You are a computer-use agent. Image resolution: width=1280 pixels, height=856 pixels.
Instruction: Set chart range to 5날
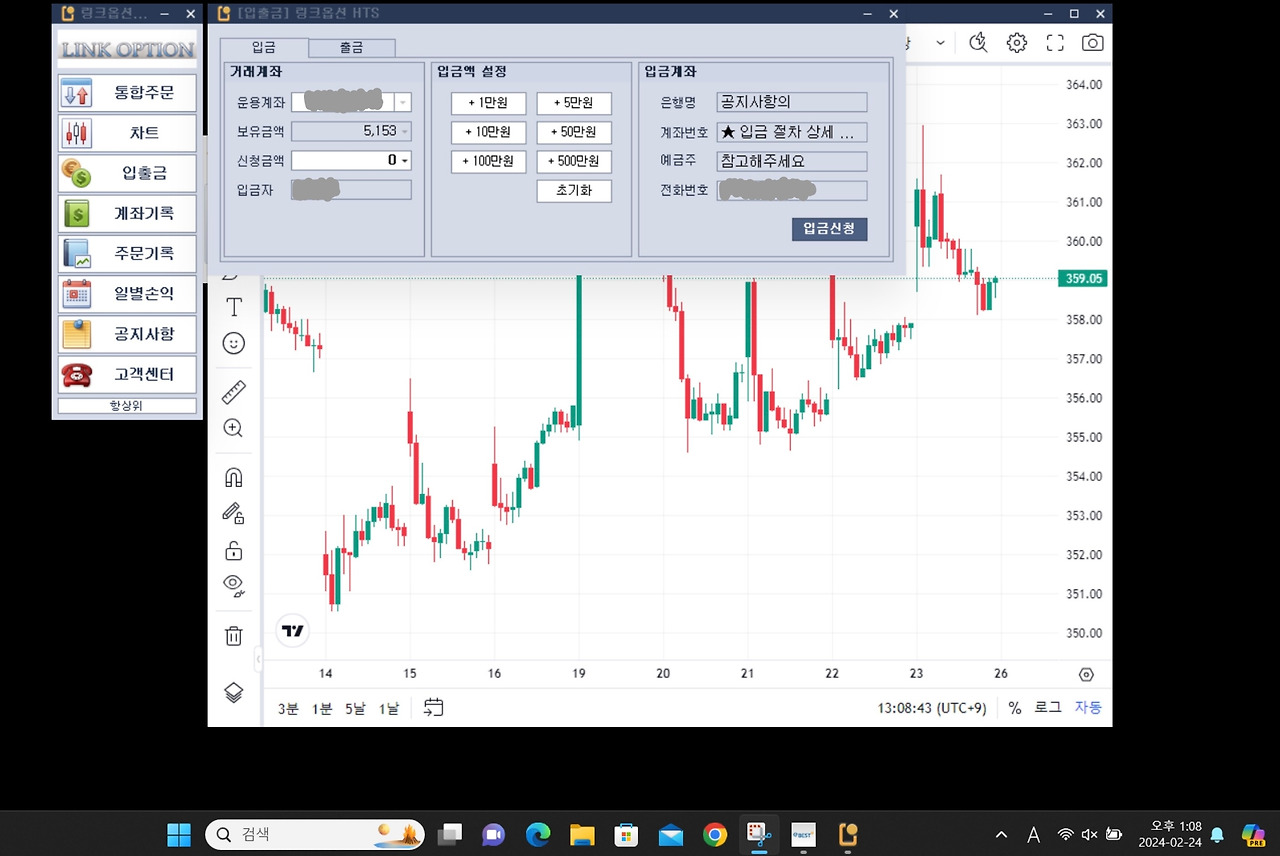[355, 708]
